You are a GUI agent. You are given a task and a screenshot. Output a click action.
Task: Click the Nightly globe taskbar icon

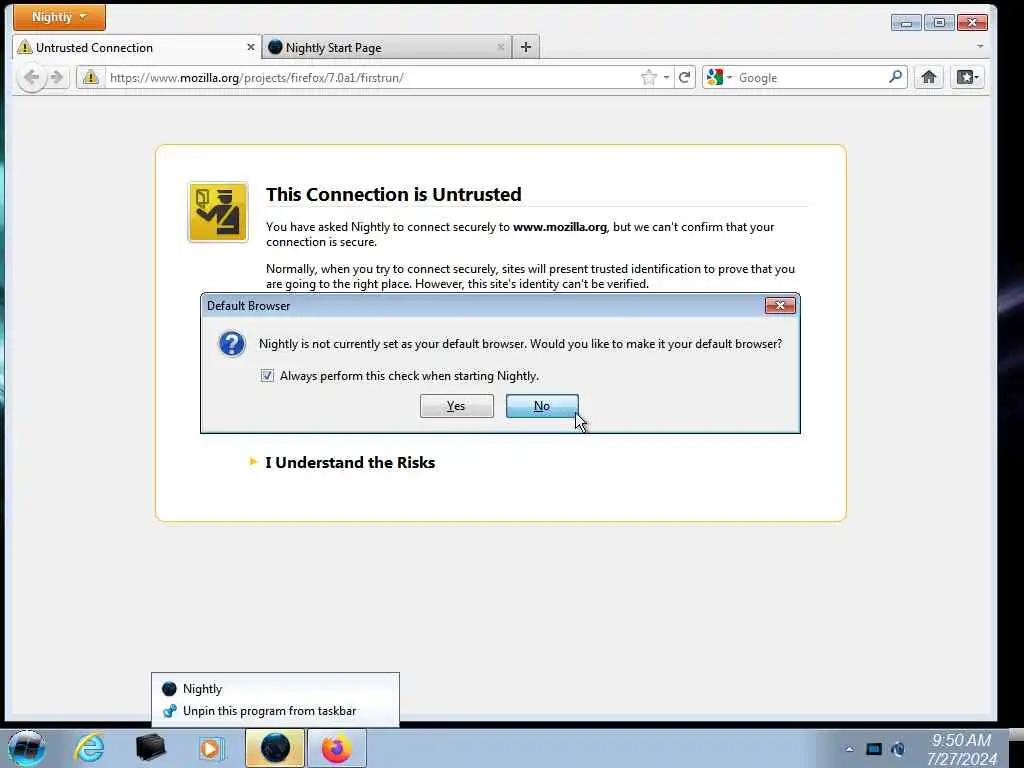pos(275,748)
